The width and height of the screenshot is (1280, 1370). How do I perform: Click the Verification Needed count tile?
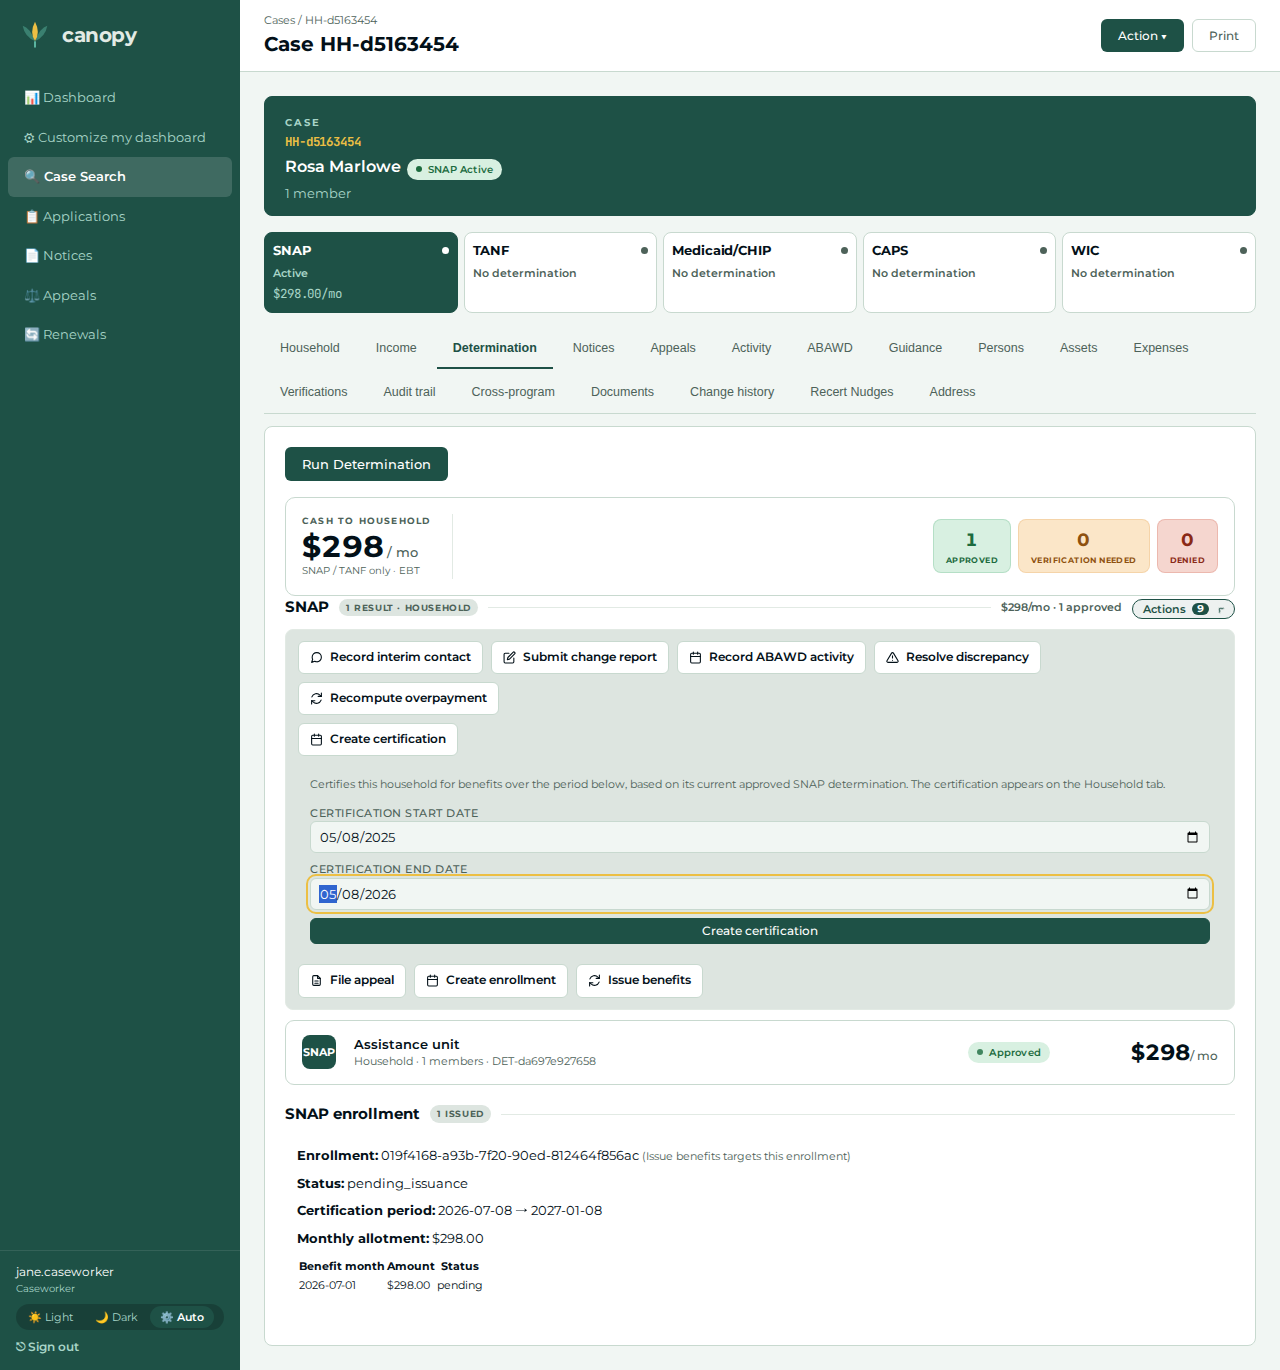[x=1083, y=546]
